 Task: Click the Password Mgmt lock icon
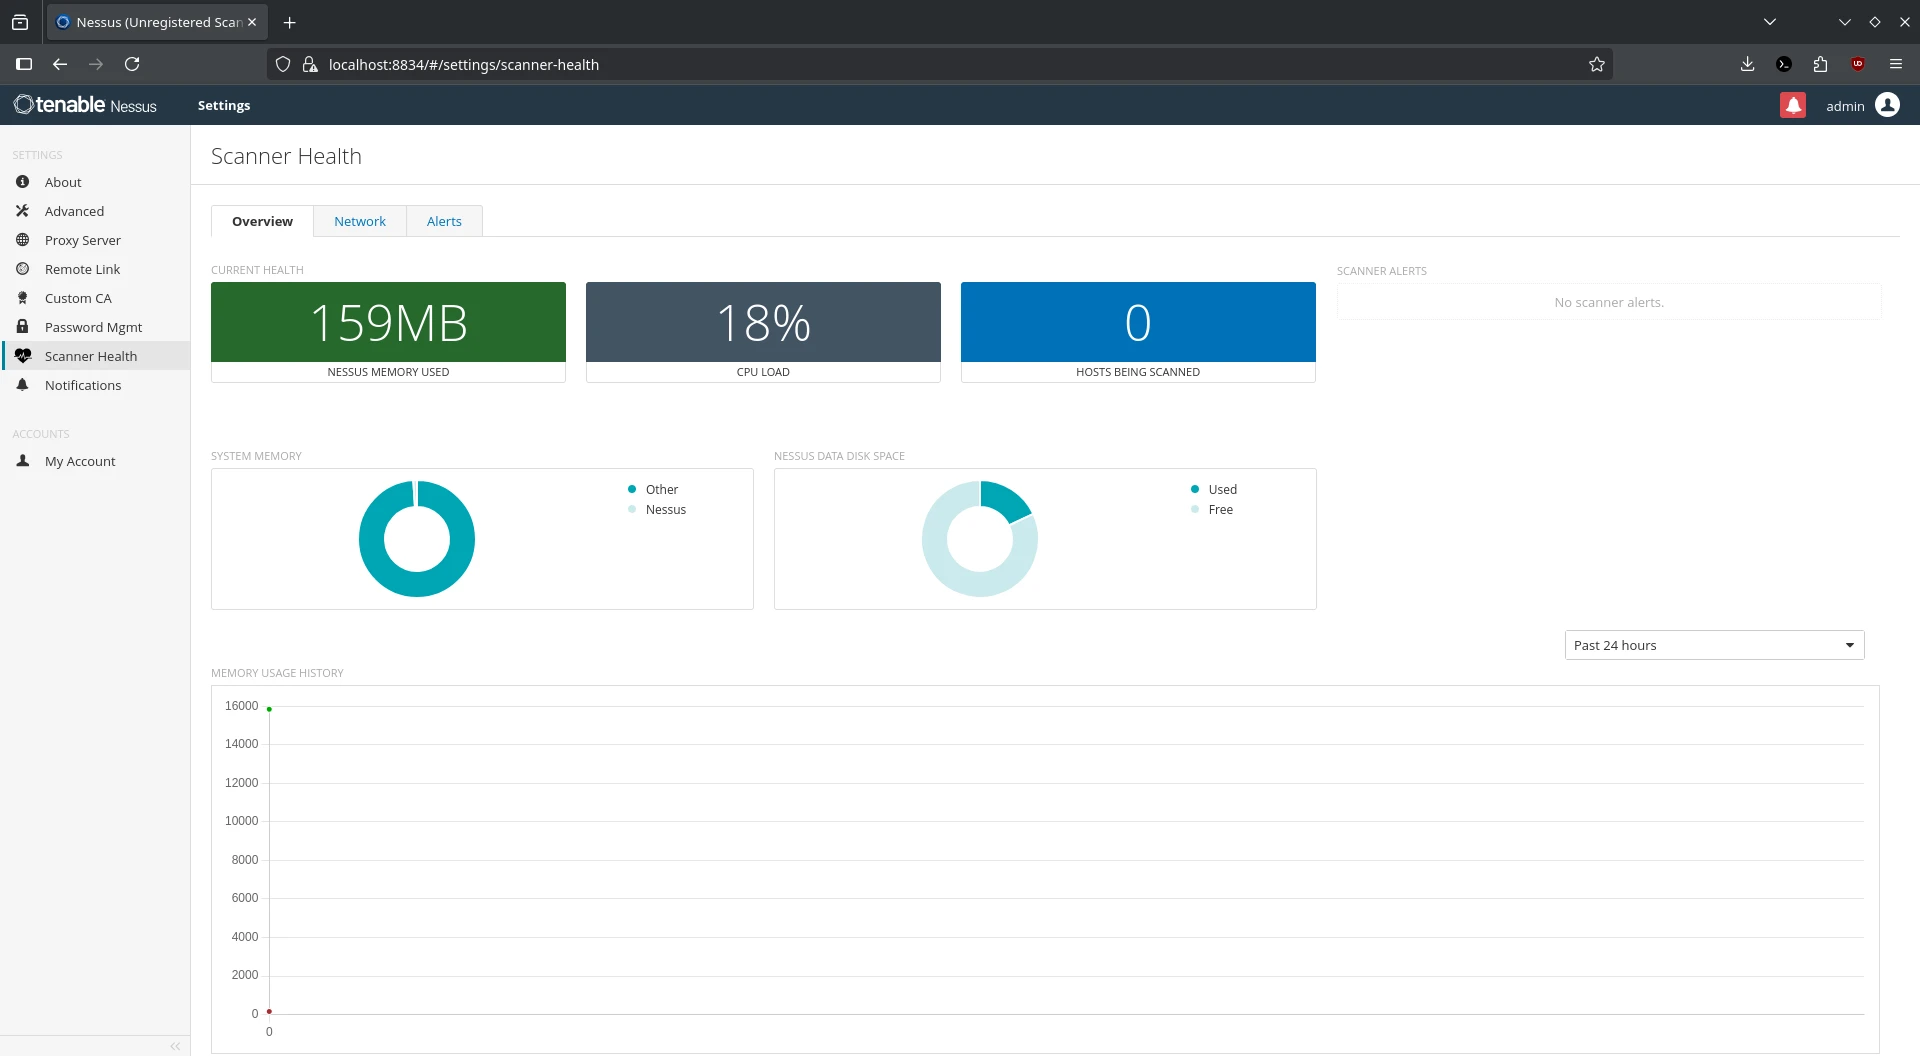point(22,327)
